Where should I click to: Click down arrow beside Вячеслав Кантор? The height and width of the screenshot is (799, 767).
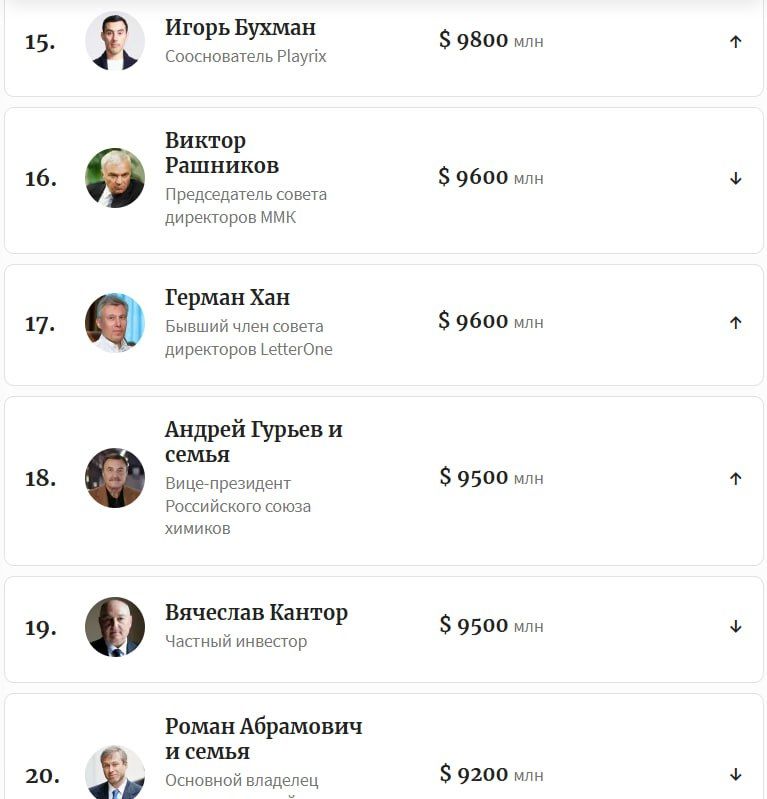tap(735, 627)
